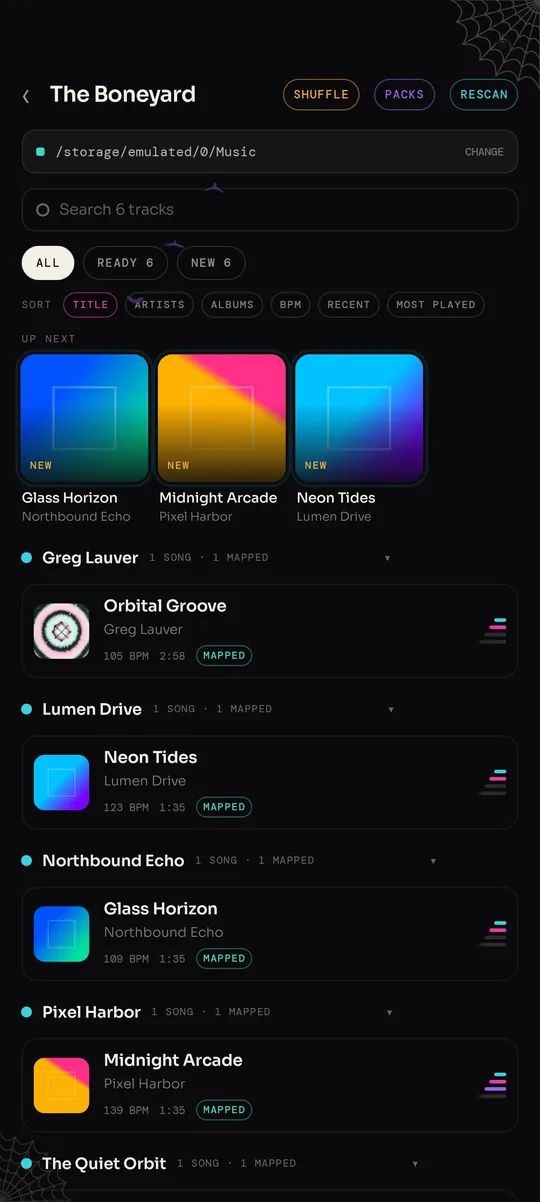This screenshot has height=1202, width=540.
Task: Collapse the Lumen Drive artist group
Action: pyautogui.click(x=391, y=709)
